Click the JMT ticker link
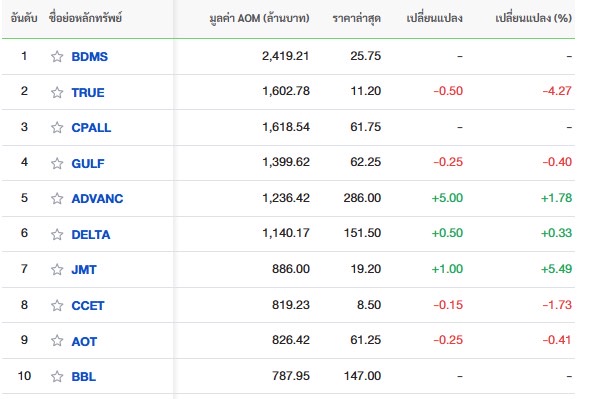This screenshot has height=399, width=593. pyautogui.click(x=84, y=270)
